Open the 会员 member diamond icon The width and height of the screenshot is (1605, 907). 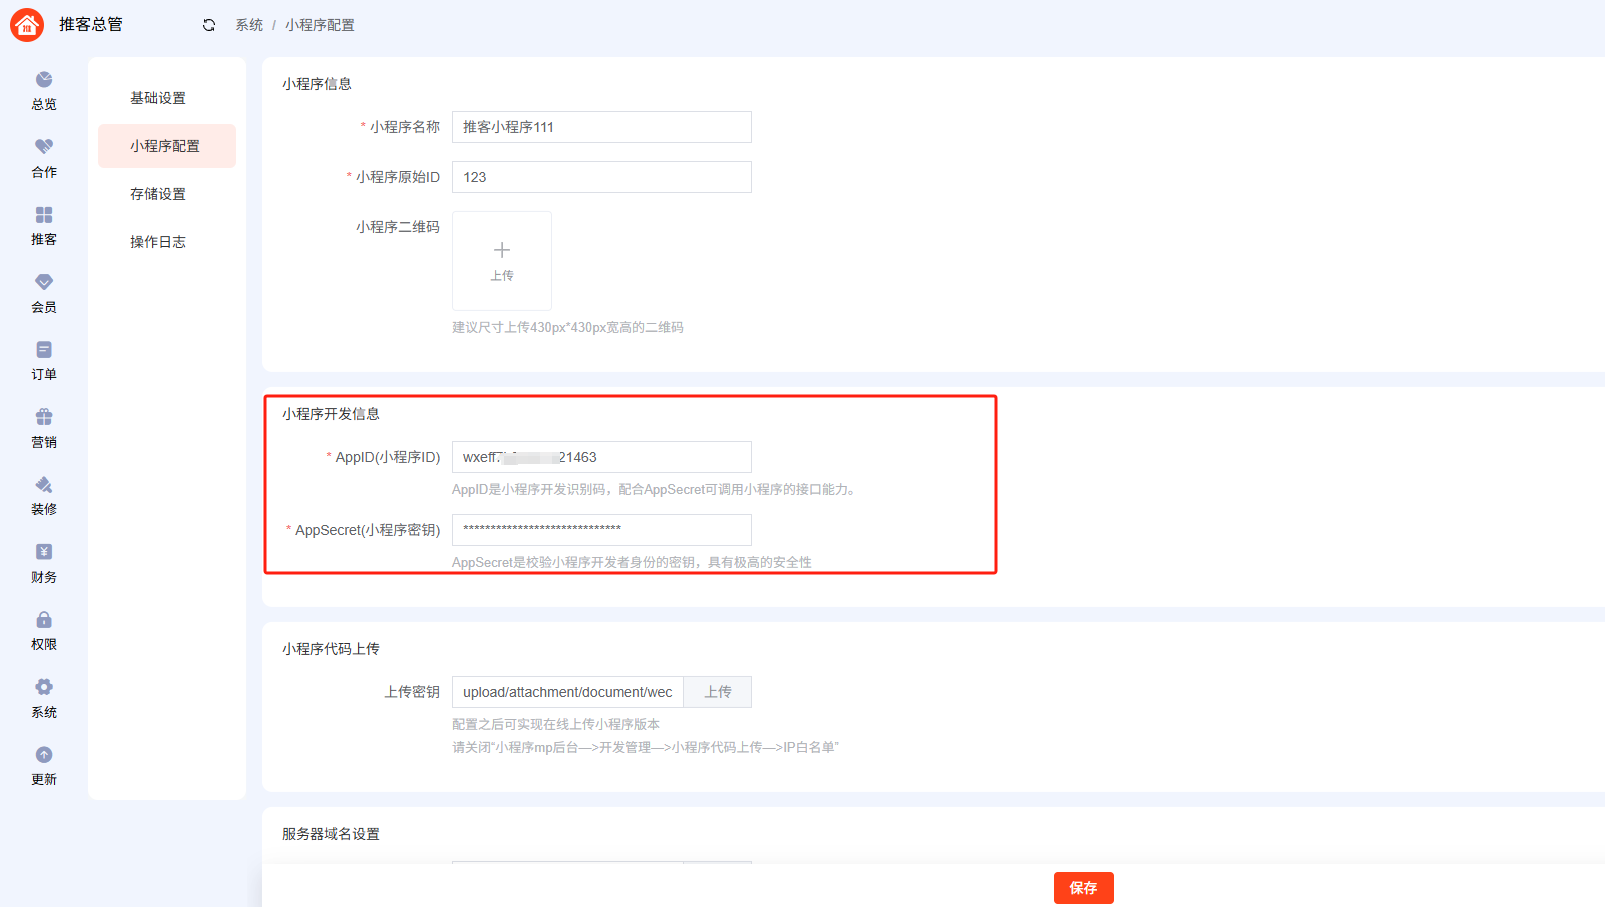[x=44, y=282]
